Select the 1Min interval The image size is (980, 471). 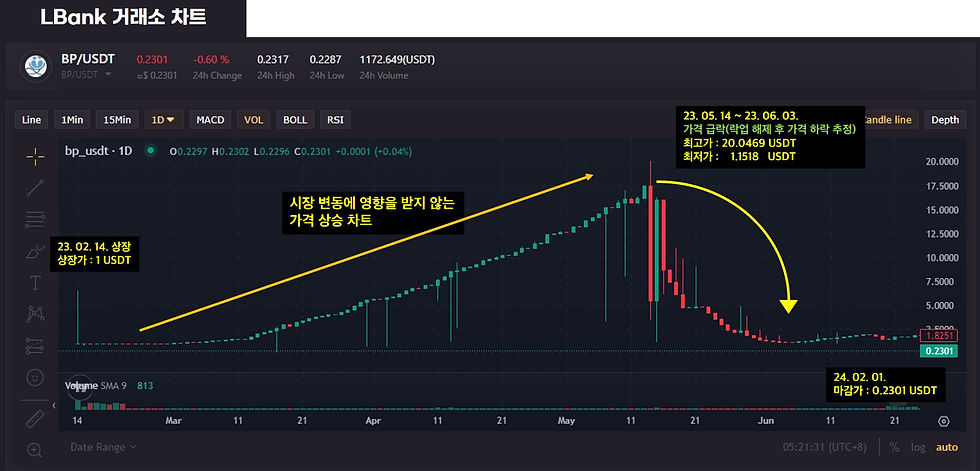(x=72, y=120)
